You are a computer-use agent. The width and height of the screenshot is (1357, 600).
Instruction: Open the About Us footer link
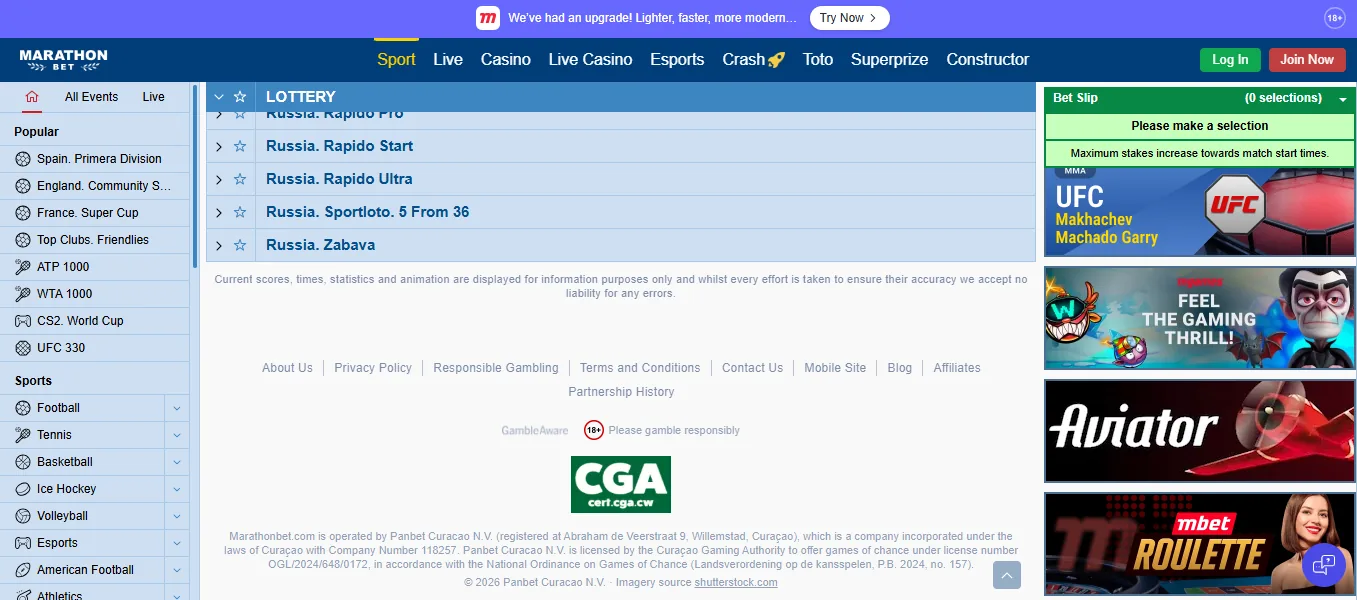pos(287,368)
